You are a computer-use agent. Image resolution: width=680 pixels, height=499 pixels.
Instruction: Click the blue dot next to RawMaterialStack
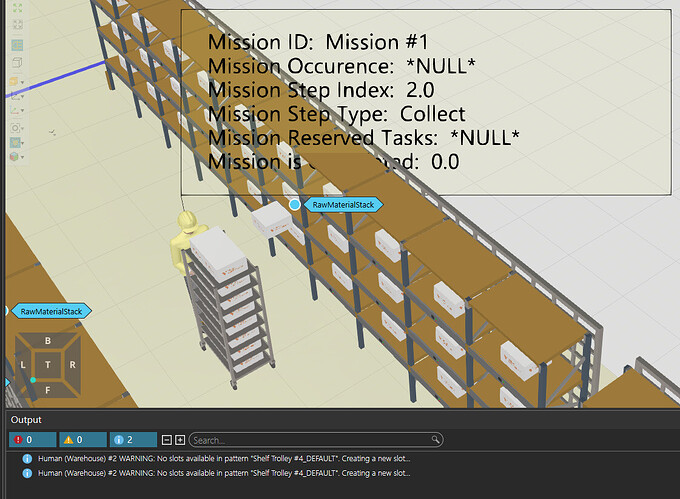point(294,204)
